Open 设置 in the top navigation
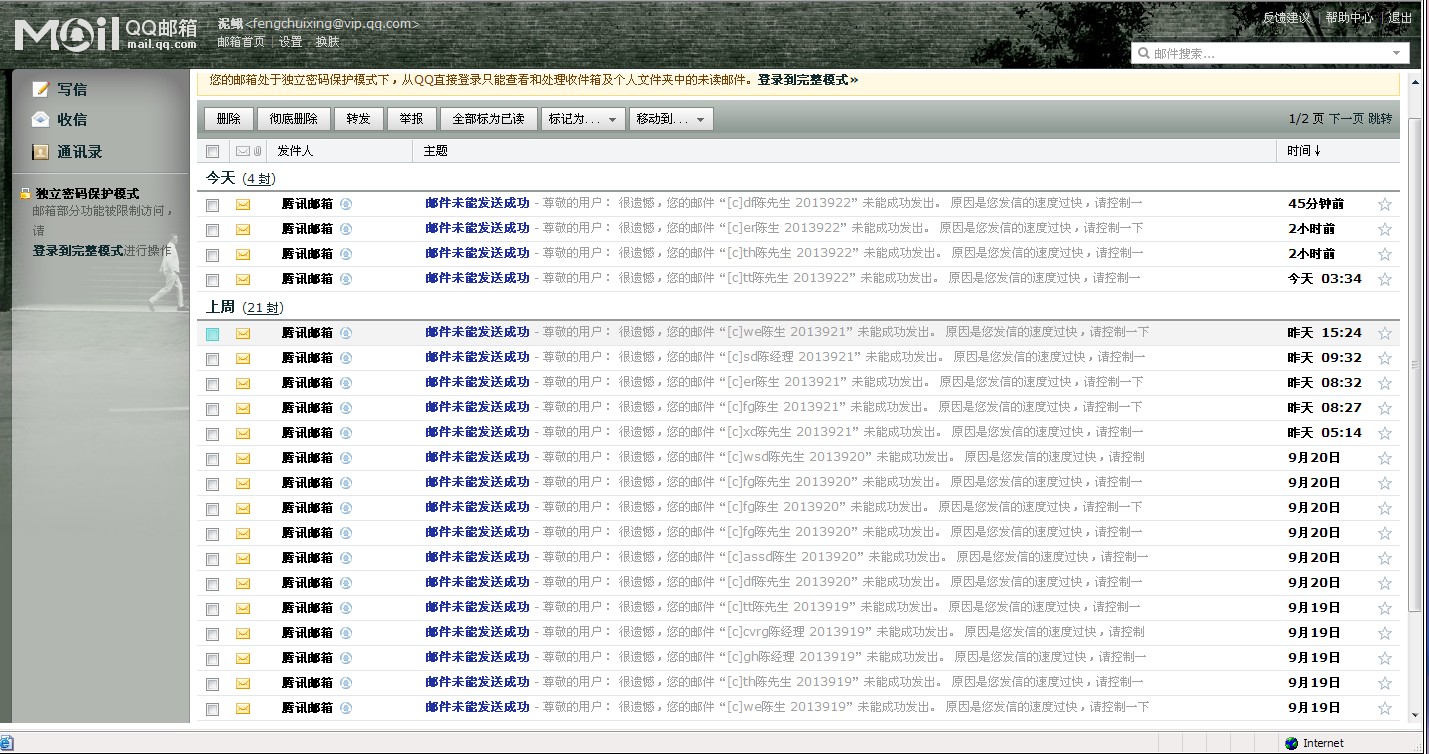This screenshot has width=1429, height=754. tap(290, 42)
